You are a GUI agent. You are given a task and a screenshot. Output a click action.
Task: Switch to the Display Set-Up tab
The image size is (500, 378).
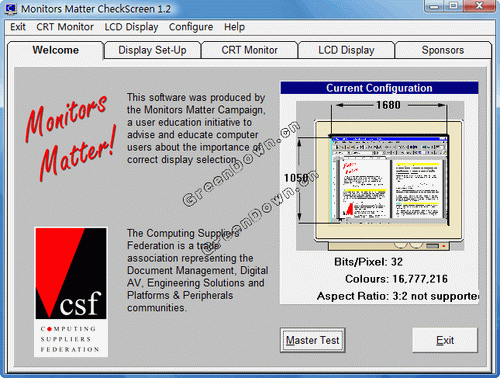point(153,50)
